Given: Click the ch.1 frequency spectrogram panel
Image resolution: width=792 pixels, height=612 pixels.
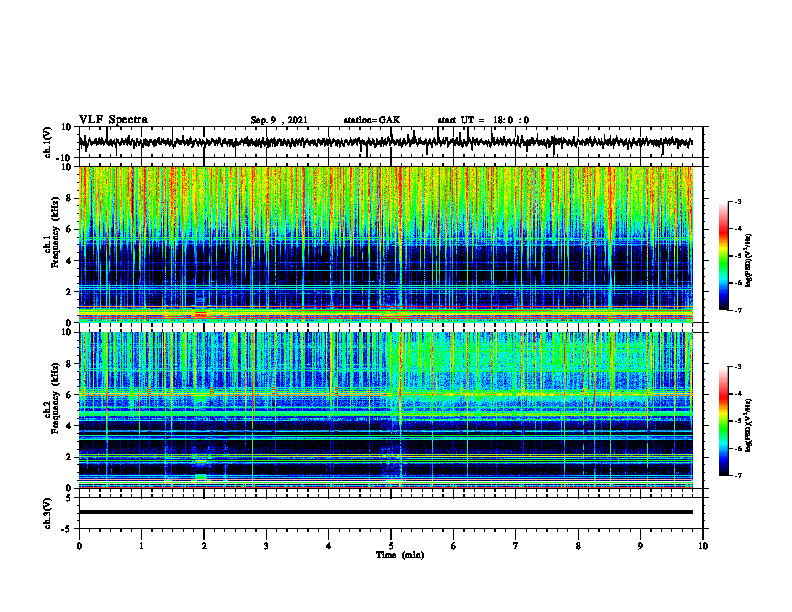Looking at the screenshot, I should [385, 244].
